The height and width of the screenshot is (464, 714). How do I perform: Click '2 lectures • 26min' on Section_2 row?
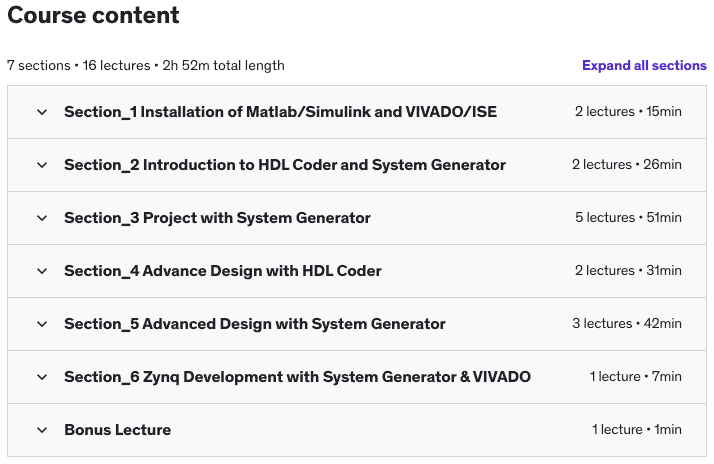click(x=627, y=164)
